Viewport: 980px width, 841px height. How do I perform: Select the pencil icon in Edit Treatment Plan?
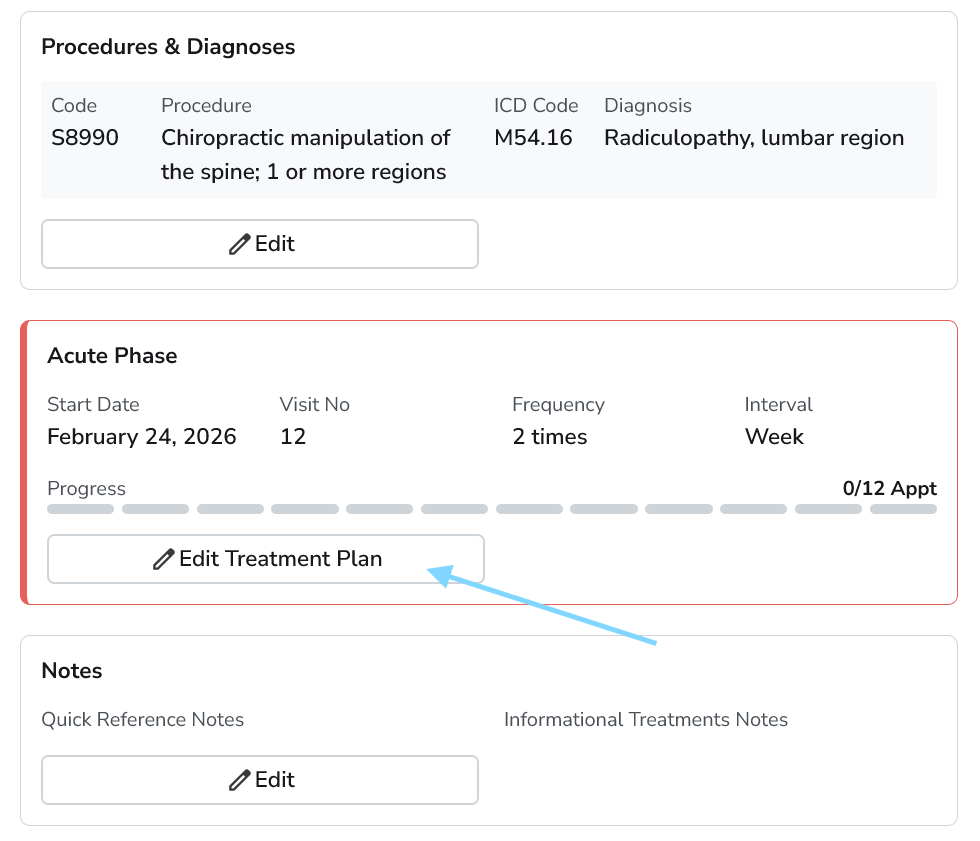pos(163,558)
